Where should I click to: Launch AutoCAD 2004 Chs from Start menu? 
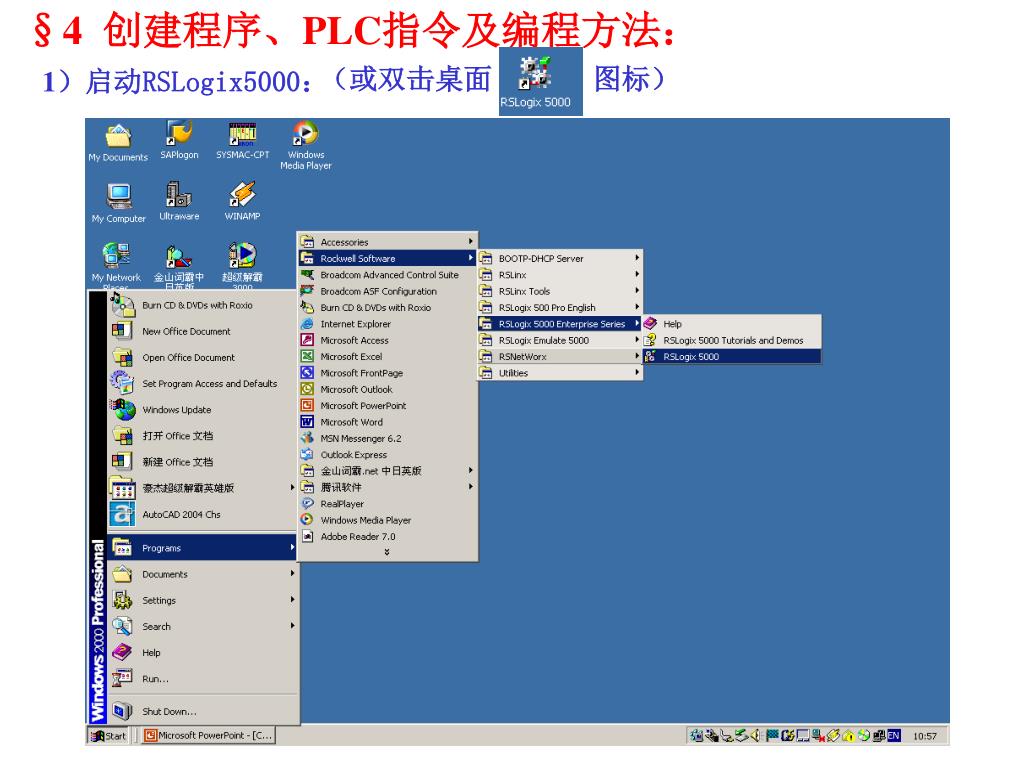(201, 514)
